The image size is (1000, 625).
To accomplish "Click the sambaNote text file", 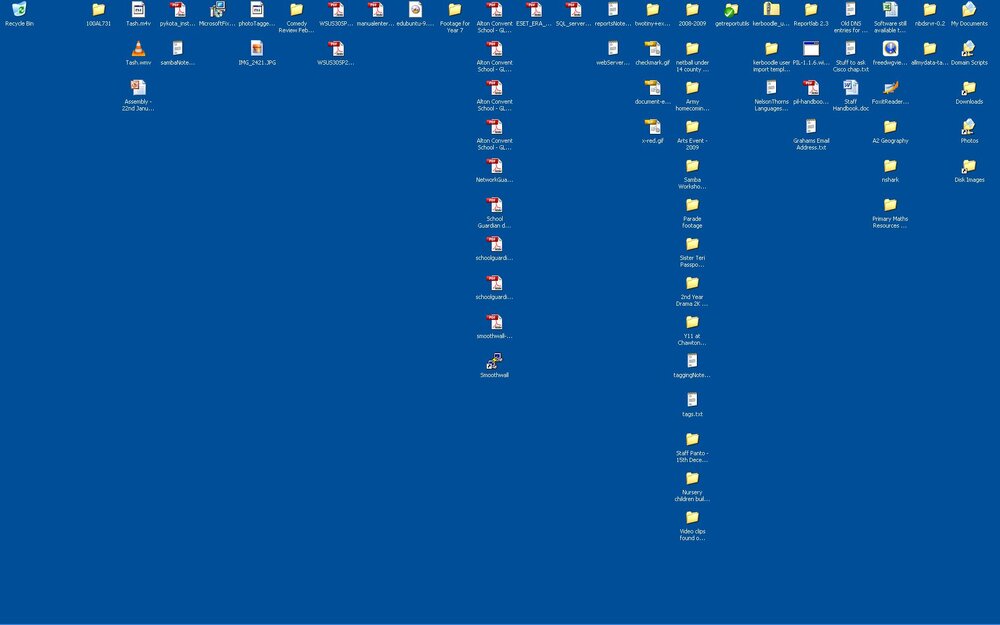I will [x=177, y=48].
